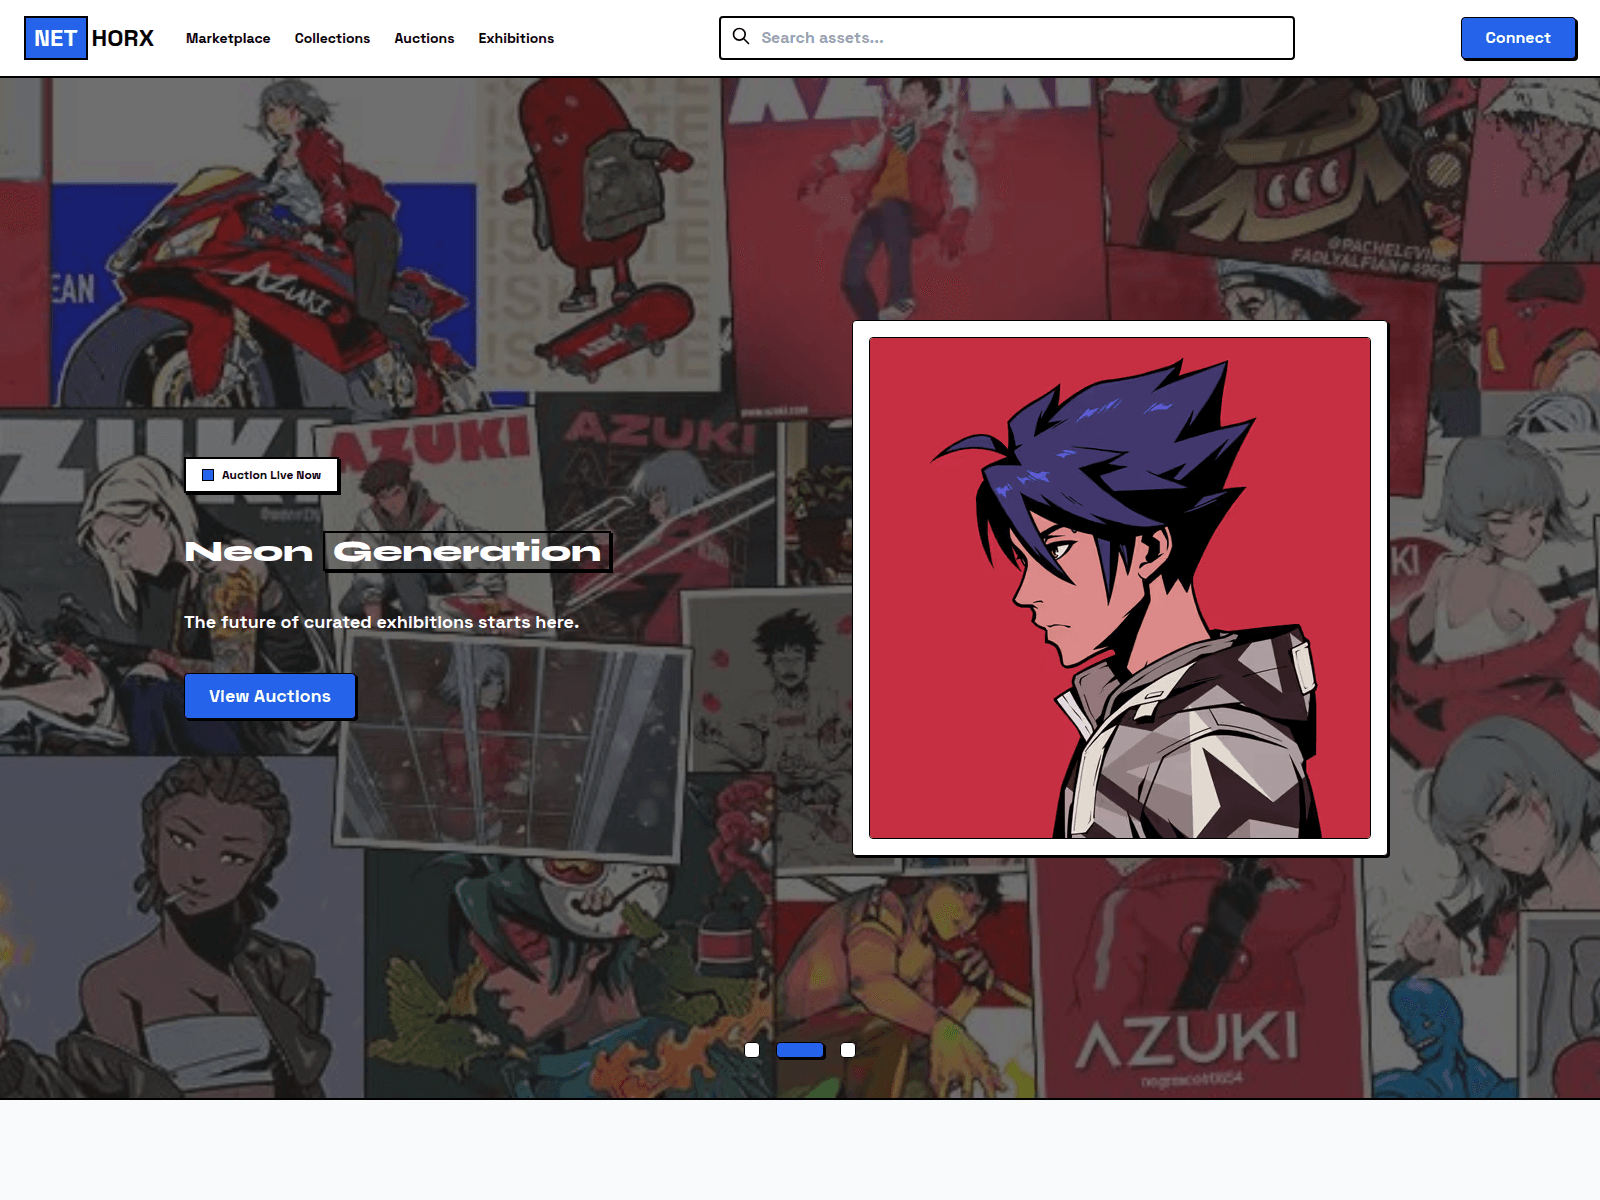Click the Connect button
The image size is (1600, 1200).
pyautogui.click(x=1518, y=38)
